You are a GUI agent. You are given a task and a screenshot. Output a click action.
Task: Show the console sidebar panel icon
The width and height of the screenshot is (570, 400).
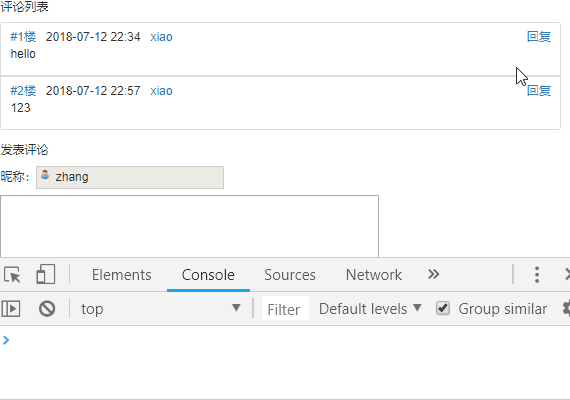(x=11, y=309)
